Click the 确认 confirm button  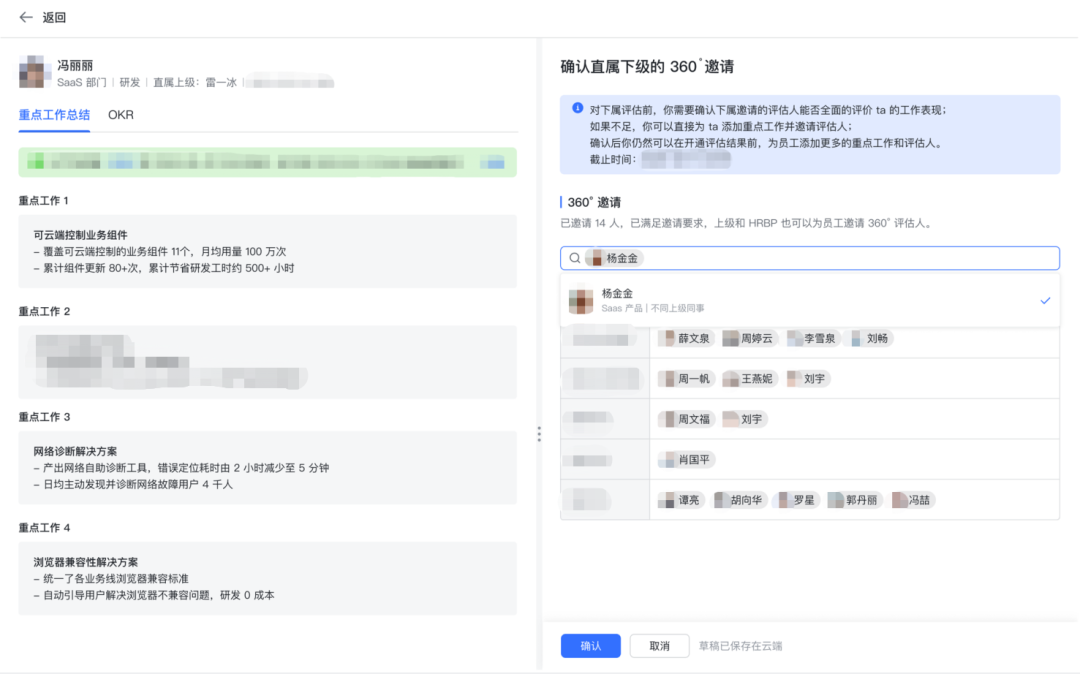click(x=590, y=645)
